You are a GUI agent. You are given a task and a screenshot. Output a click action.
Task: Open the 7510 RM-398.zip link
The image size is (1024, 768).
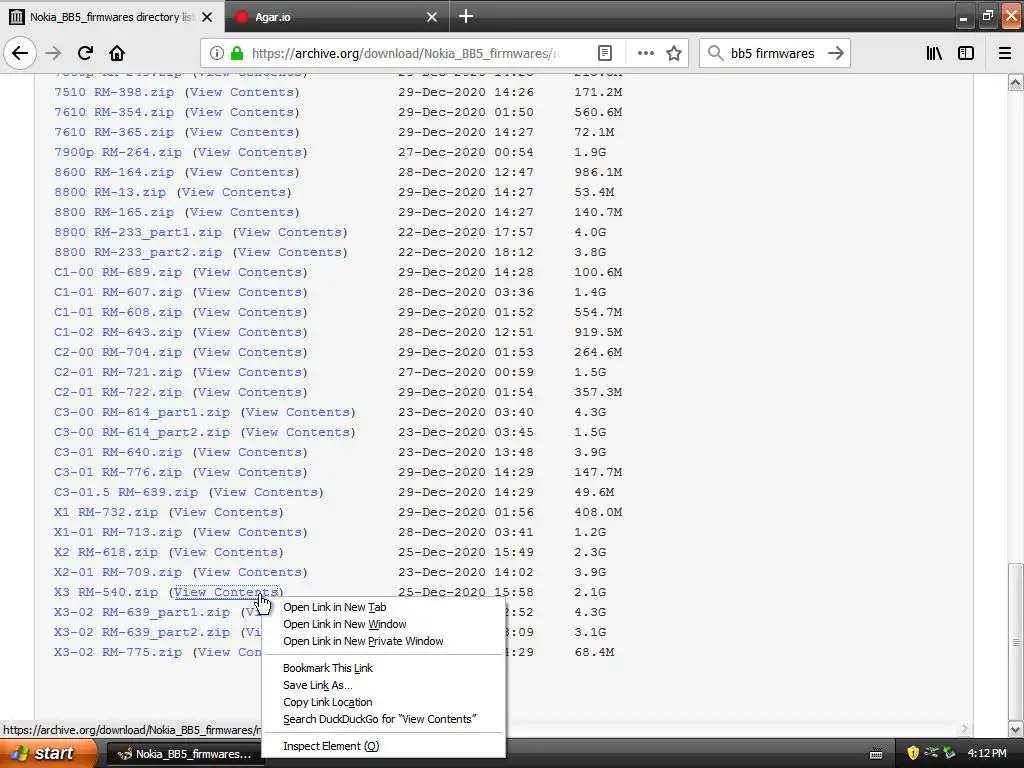coord(114,92)
